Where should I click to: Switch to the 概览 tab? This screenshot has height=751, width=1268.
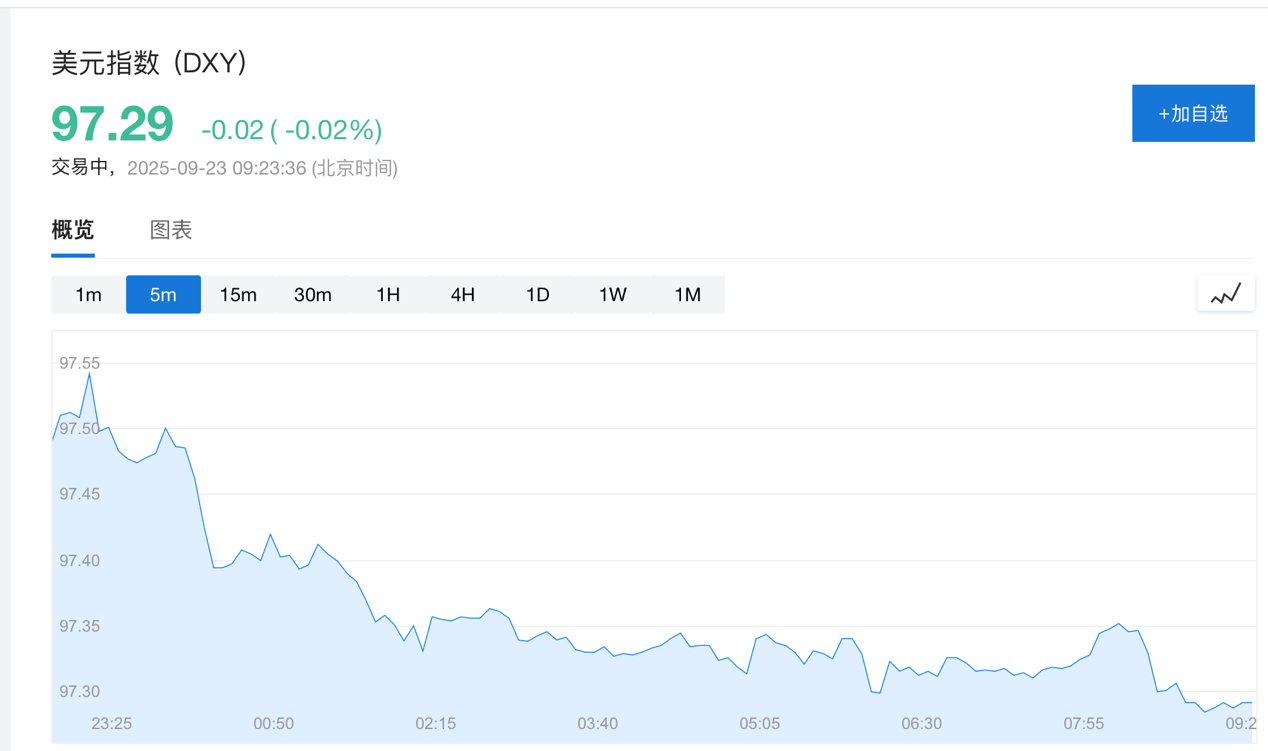[x=73, y=230]
